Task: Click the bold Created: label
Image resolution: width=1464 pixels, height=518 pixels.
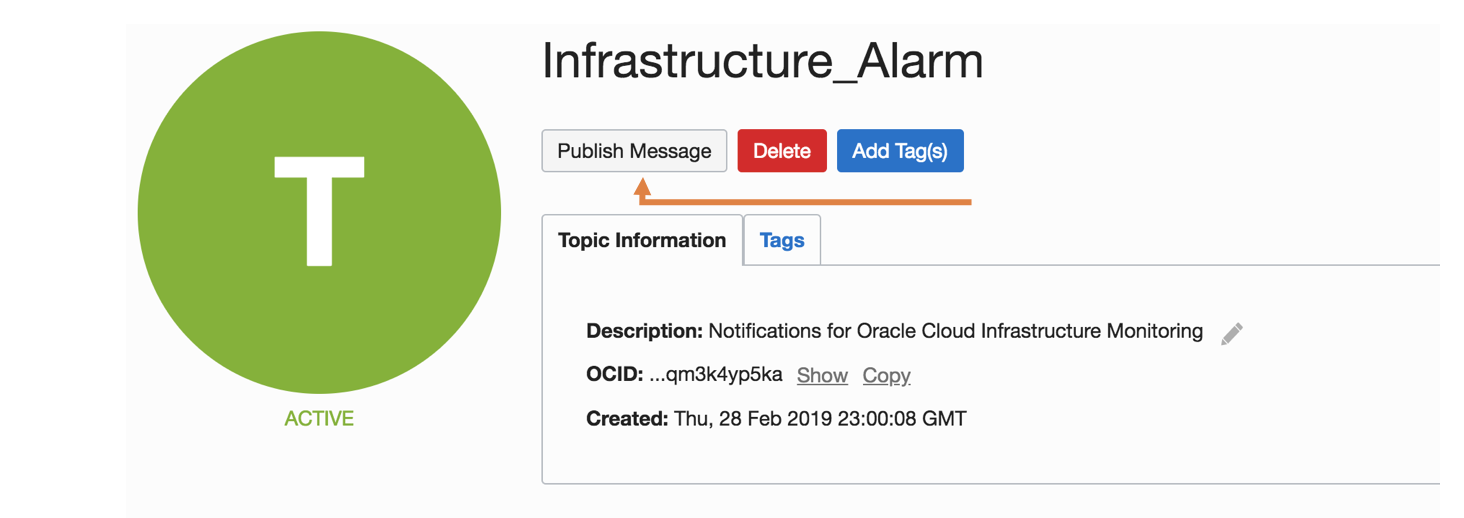Action: 627,419
